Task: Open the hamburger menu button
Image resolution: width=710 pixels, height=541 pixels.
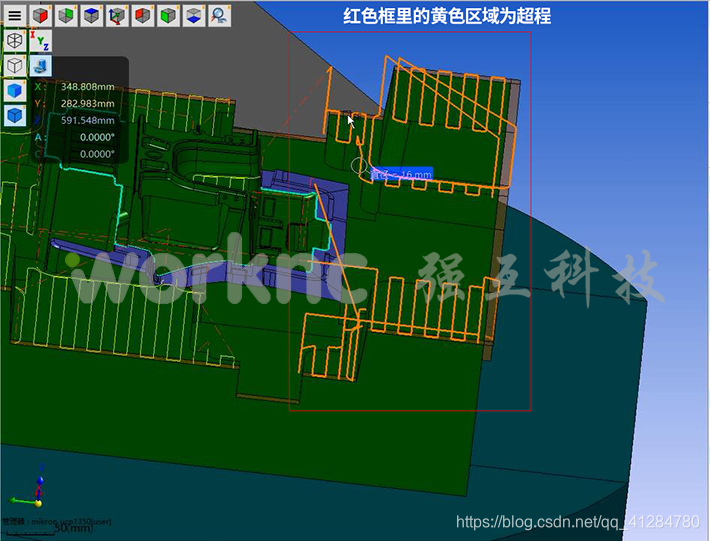Action: pos(15,15)
